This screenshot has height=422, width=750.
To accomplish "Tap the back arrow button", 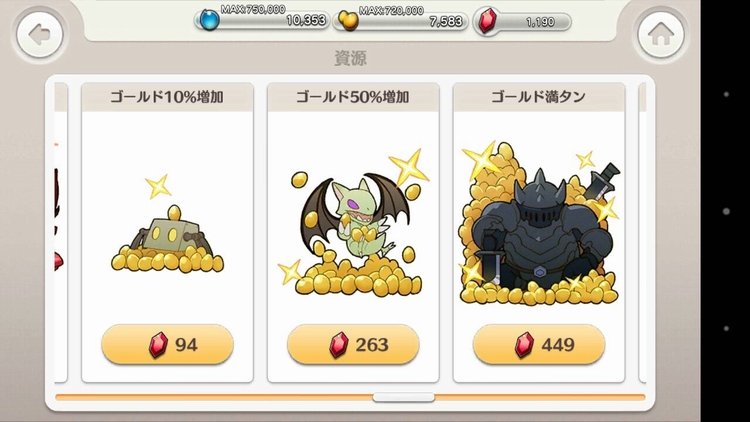I will click(x=40, y=34).
